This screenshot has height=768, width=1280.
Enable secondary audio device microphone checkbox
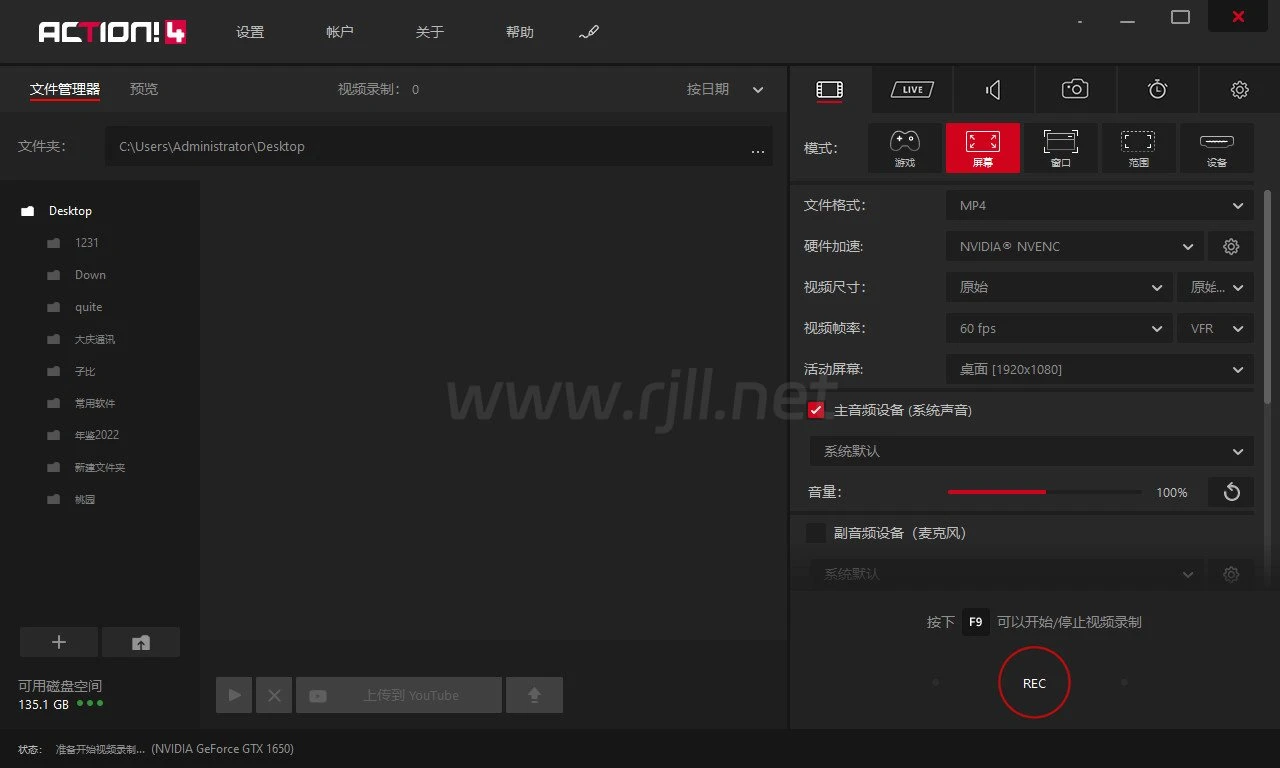pos(816,533)
